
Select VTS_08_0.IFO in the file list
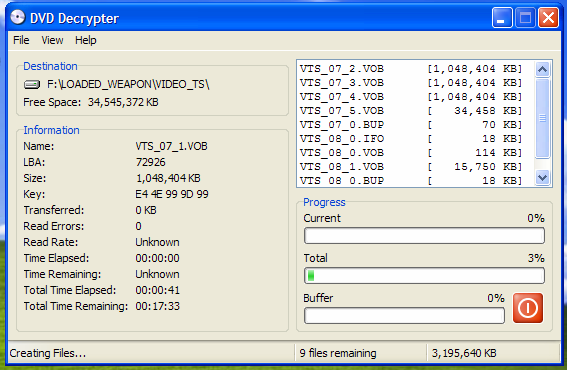[411, 139]
